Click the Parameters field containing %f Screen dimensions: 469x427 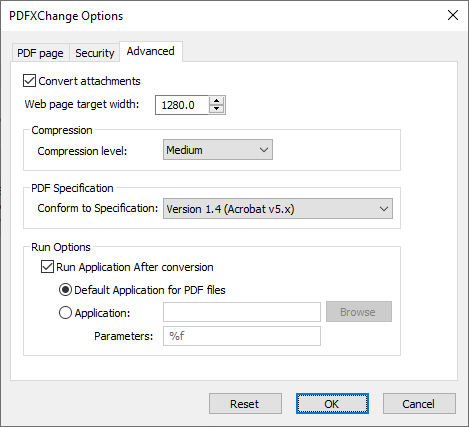(x=242, y=336)
